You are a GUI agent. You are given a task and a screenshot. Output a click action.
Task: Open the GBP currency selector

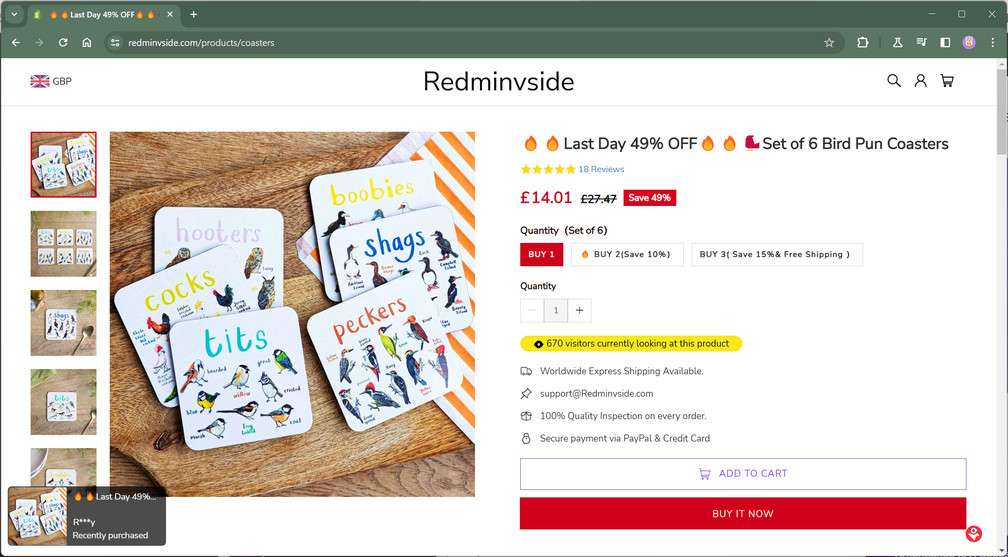tap(51, 81)
